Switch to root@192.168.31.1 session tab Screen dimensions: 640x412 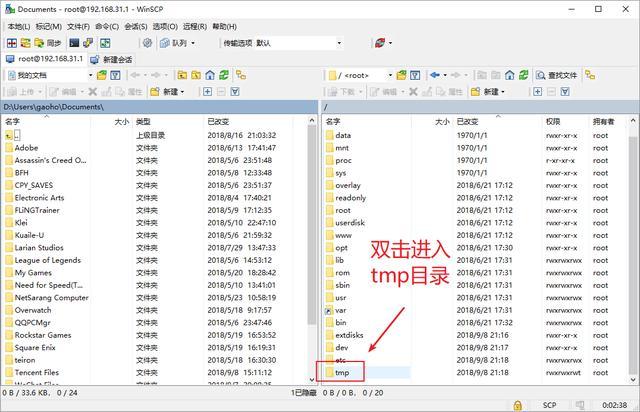(44, 59)
